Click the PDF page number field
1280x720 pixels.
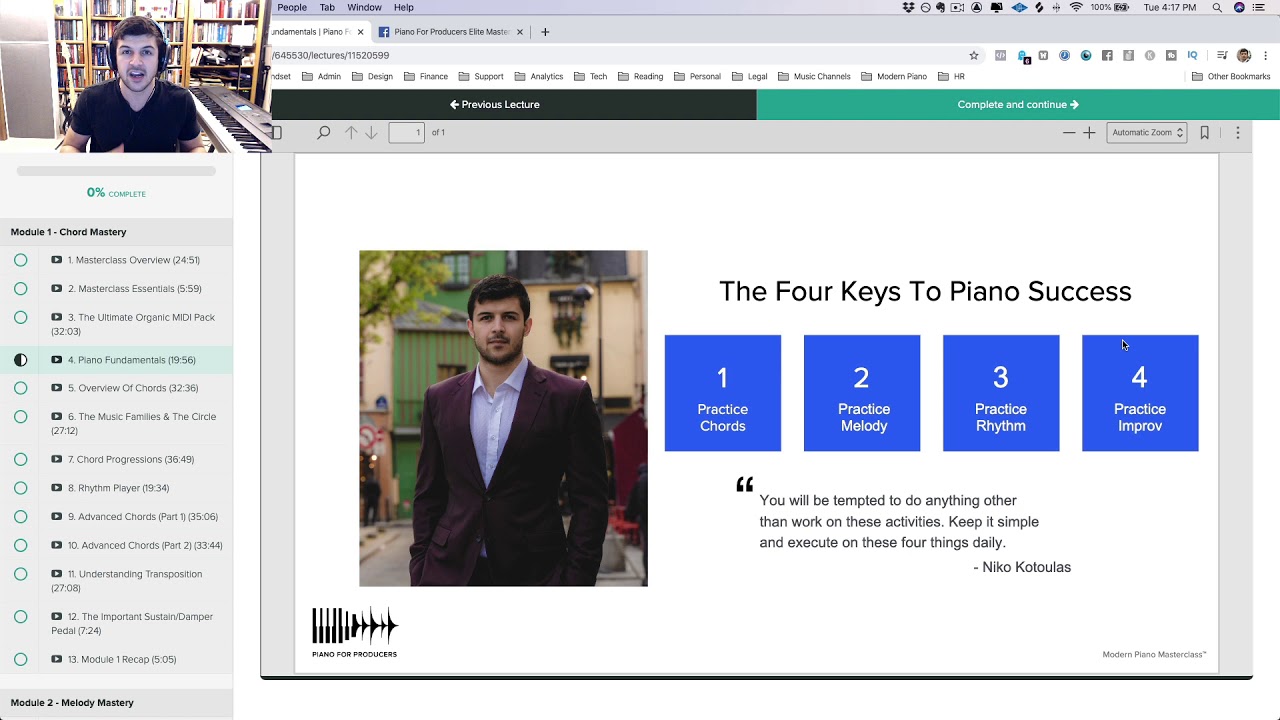pos(406,132)
